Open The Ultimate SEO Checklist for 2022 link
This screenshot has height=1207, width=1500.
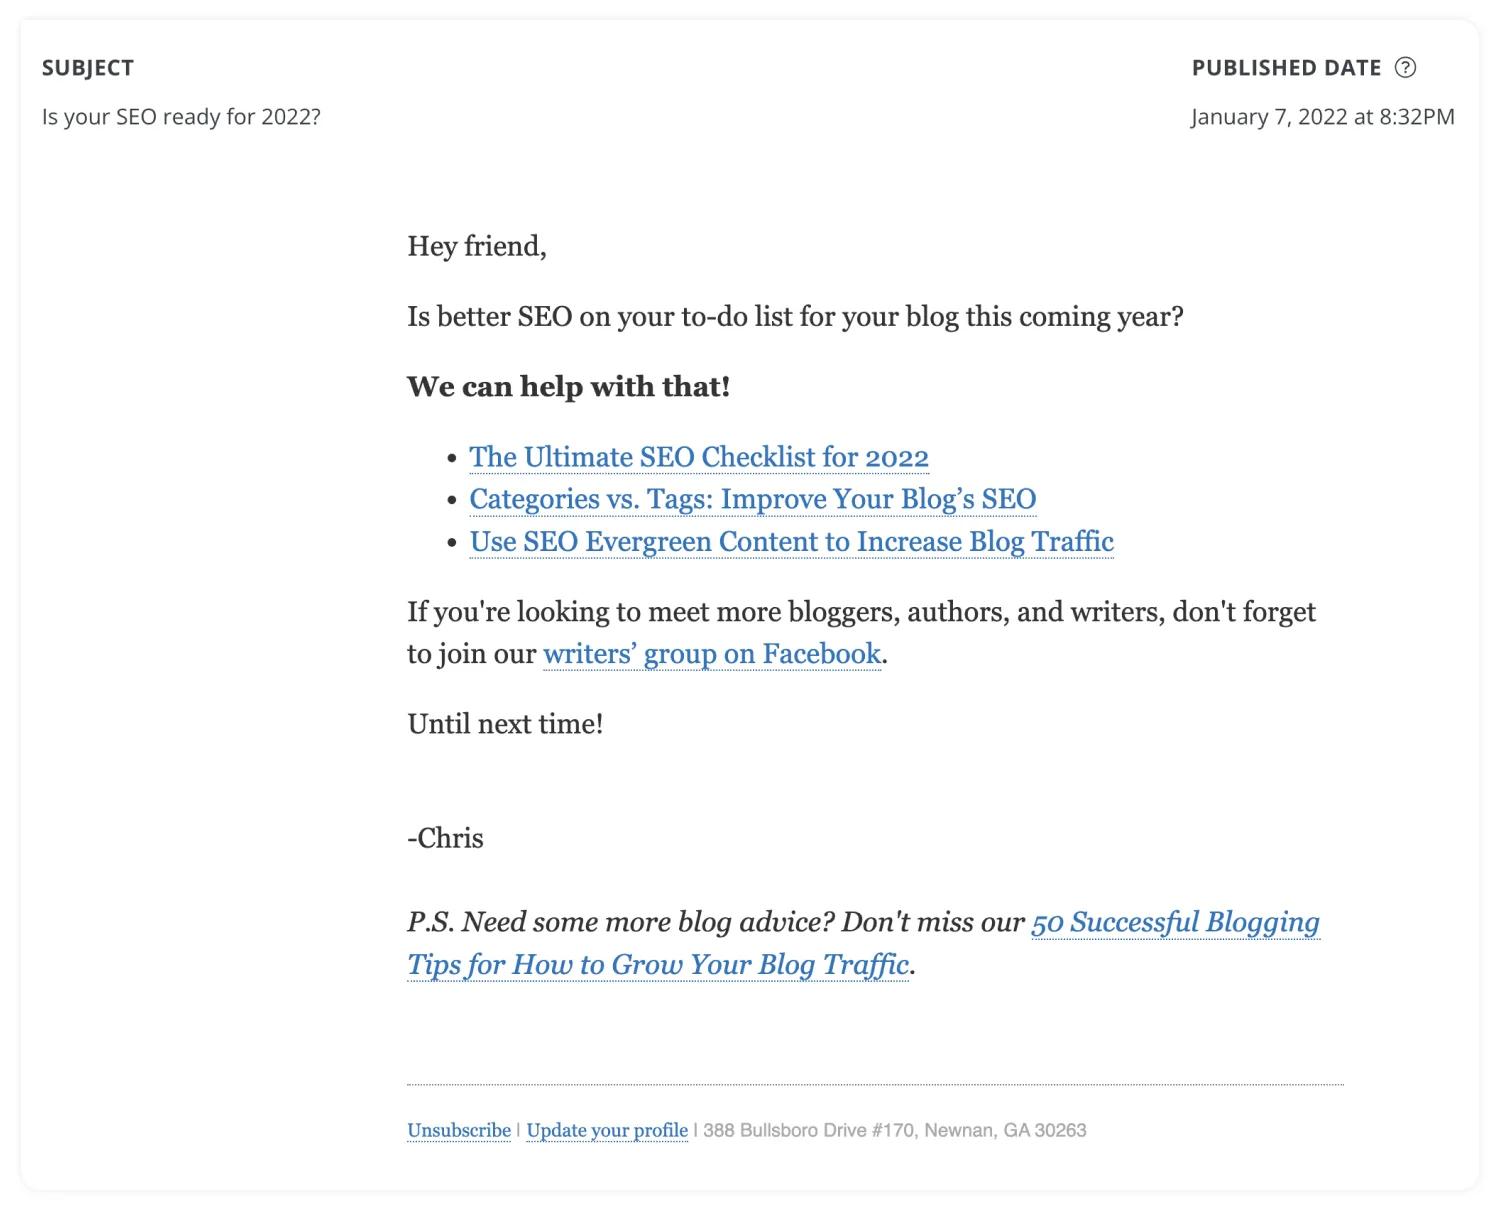(x=699, y=457)
